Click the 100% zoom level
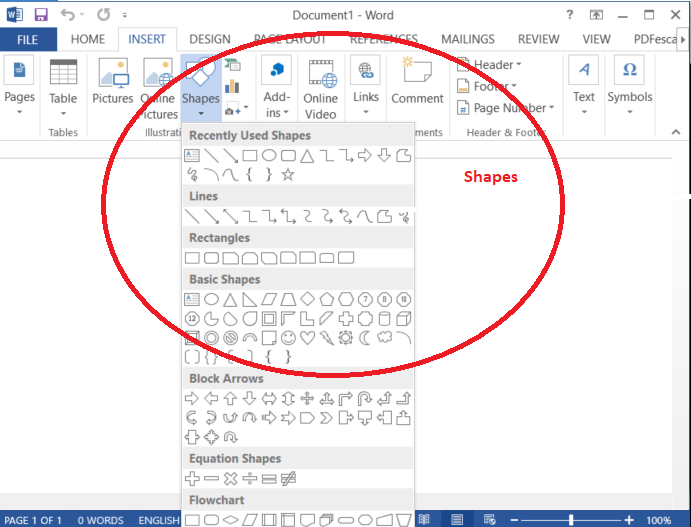The image size is (691, 527). (658, 520)
